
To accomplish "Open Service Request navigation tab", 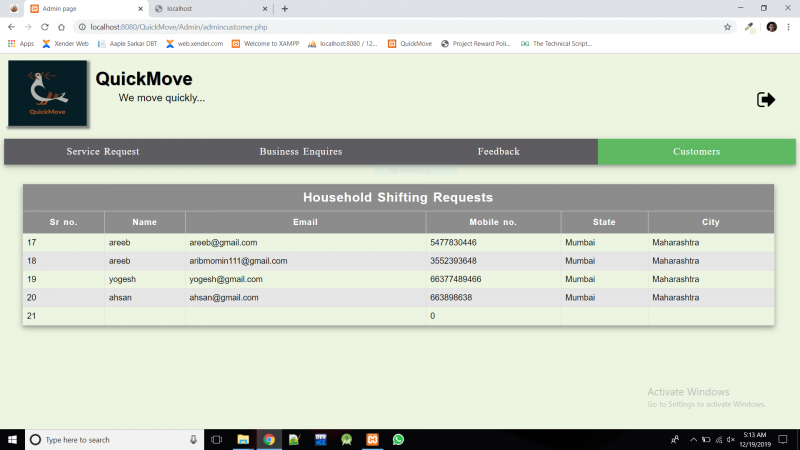I will (x=103, y=152).
